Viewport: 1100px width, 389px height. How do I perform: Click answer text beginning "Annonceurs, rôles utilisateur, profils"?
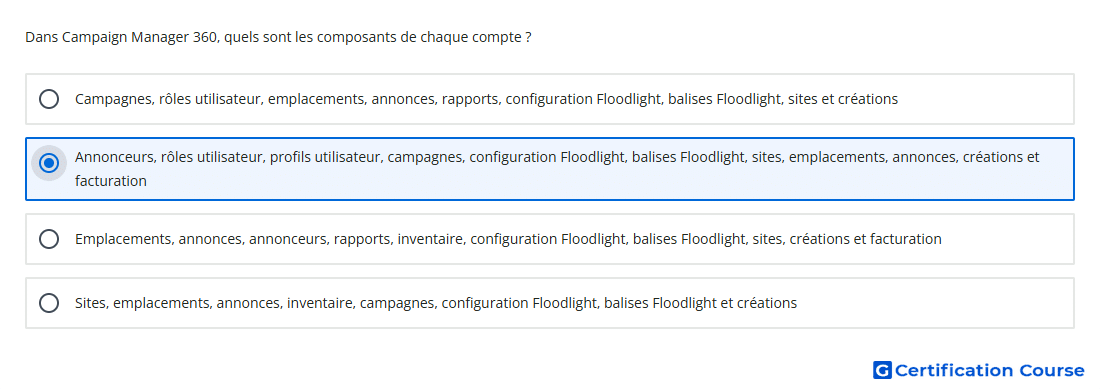[557, 169]
